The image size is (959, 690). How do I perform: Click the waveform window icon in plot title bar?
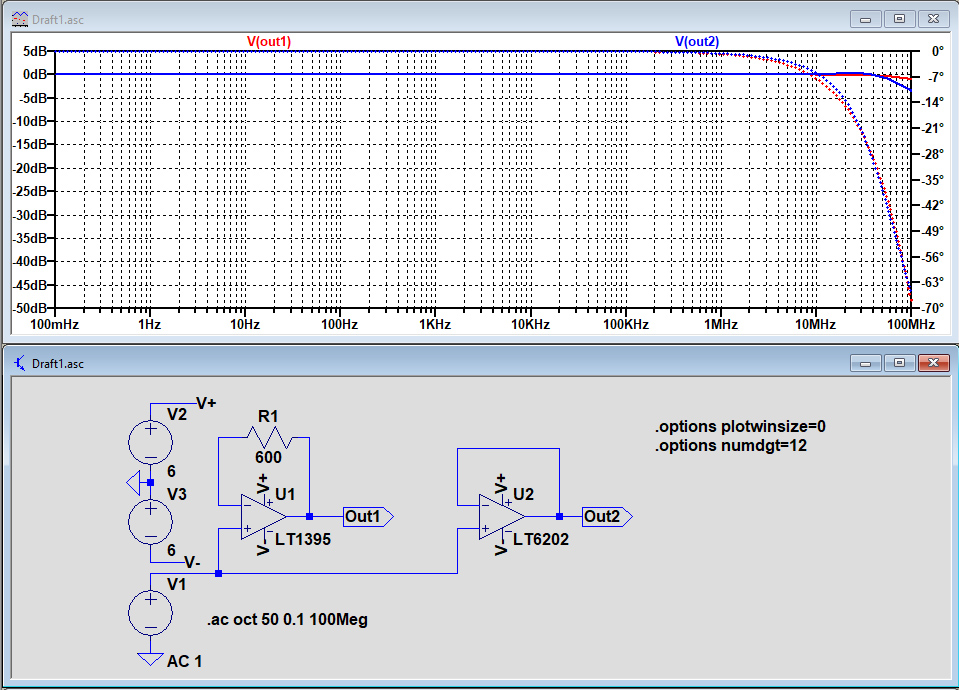coord(20,20)
